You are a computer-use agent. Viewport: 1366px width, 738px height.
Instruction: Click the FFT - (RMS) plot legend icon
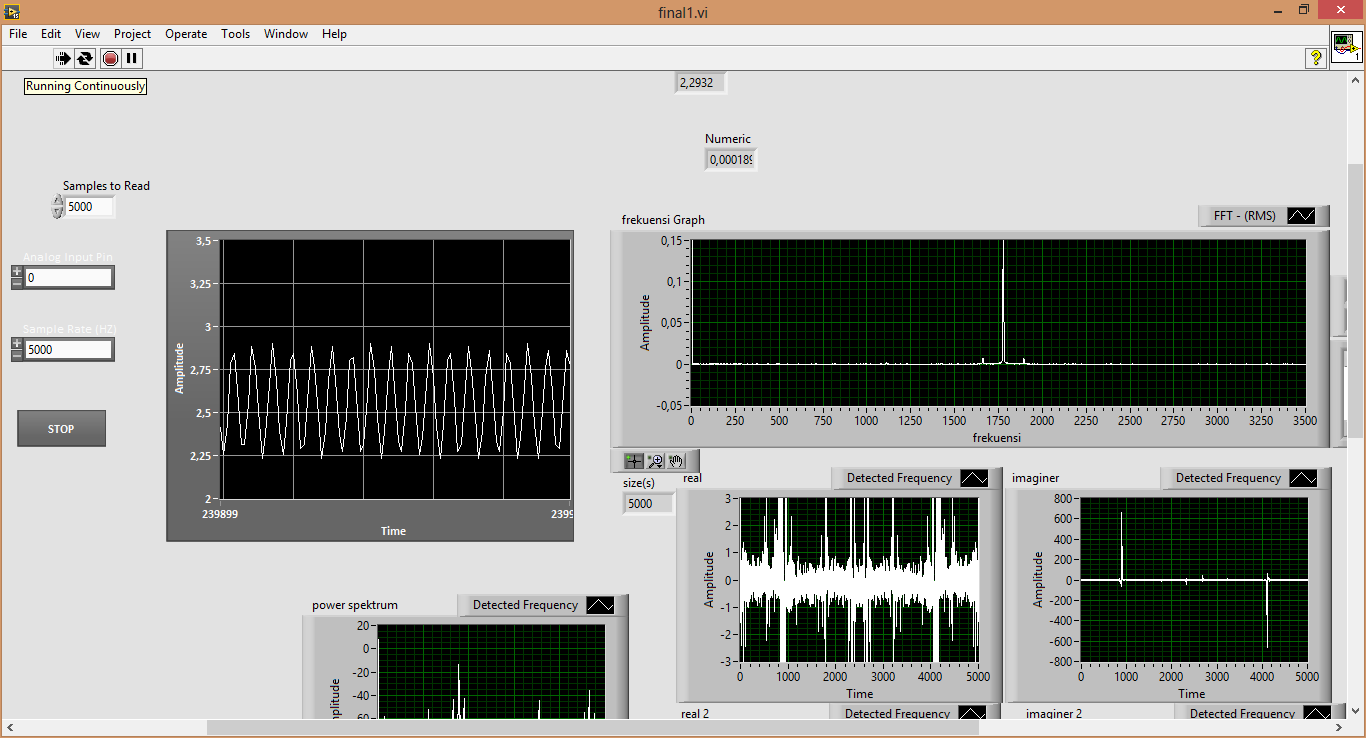(x=1301, y=215)
